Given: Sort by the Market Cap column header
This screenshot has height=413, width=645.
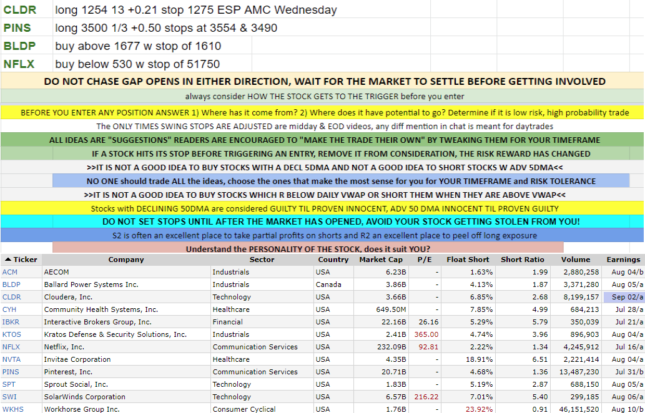Looking at the screenshot, I should click(381, 260).
